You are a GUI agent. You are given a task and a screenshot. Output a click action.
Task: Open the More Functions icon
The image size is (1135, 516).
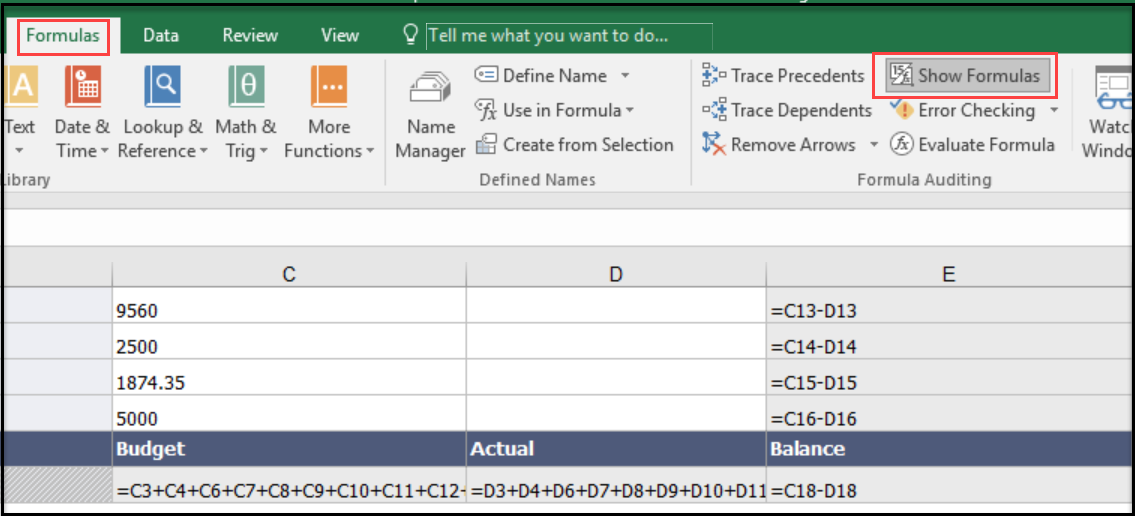pyautogui.click(x=329, y=86)
